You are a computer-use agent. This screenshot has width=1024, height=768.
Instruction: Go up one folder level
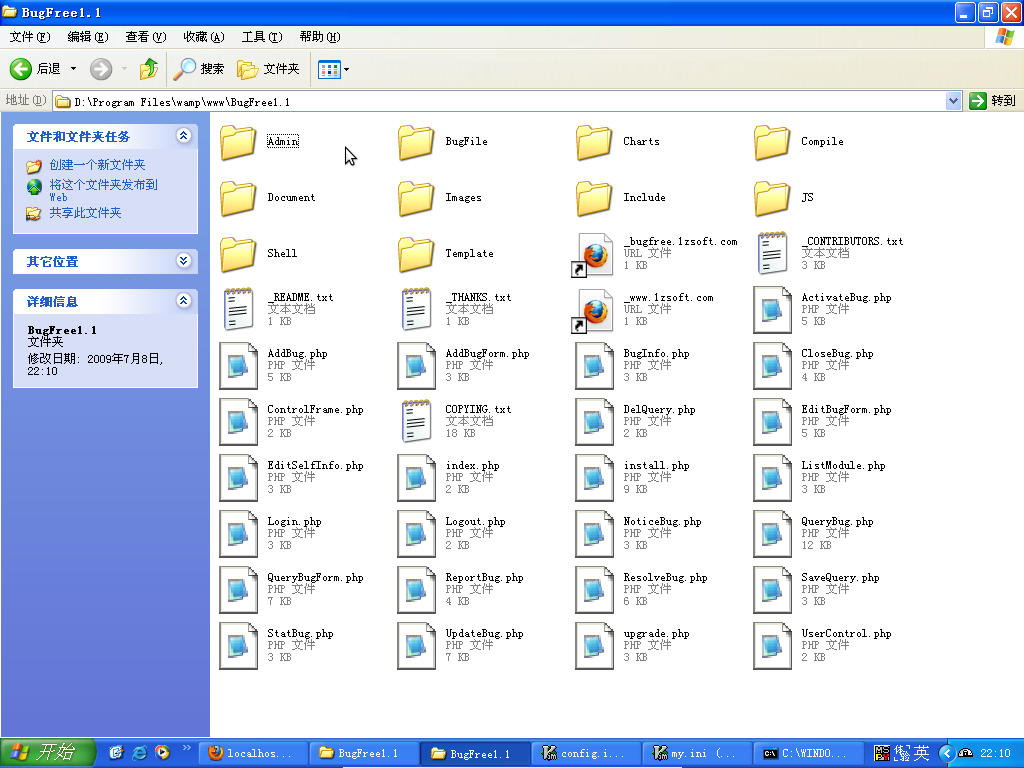(149, 69)
